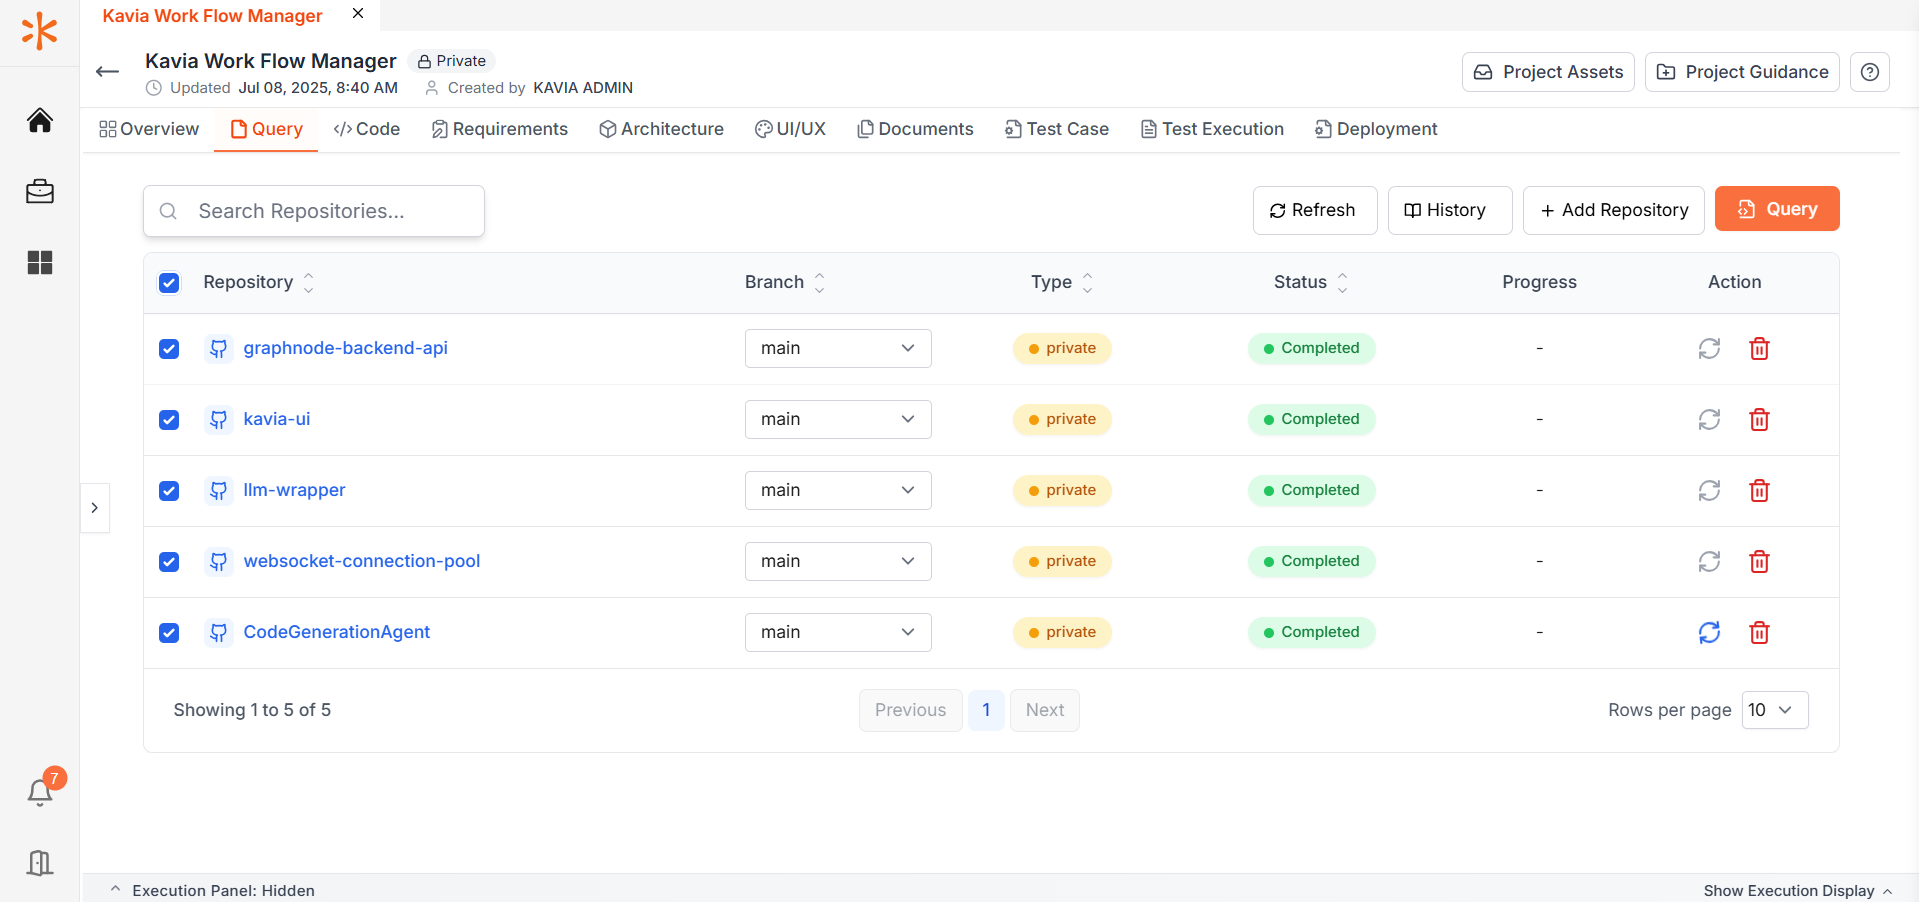Viewport: 1919px width, 902px height.
Task: Deselect the websocket-connection-pool checkbox
Action: (169, 562)
